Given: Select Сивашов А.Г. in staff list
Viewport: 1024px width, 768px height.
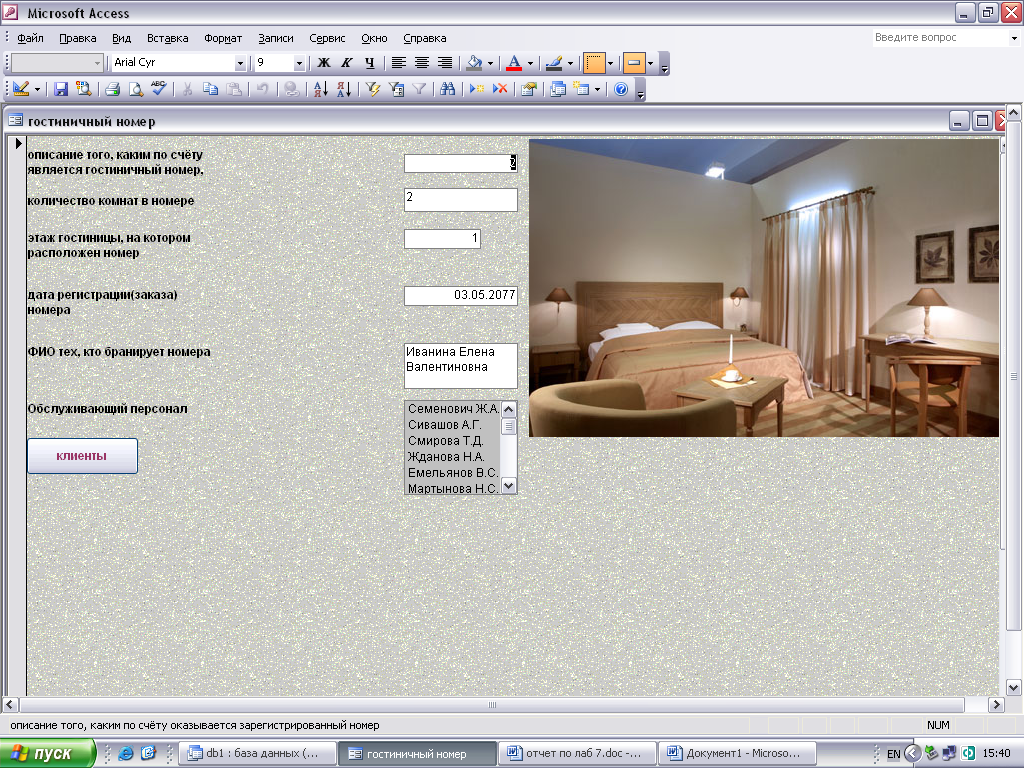Looking at the screenshot, I should (453, 424).
